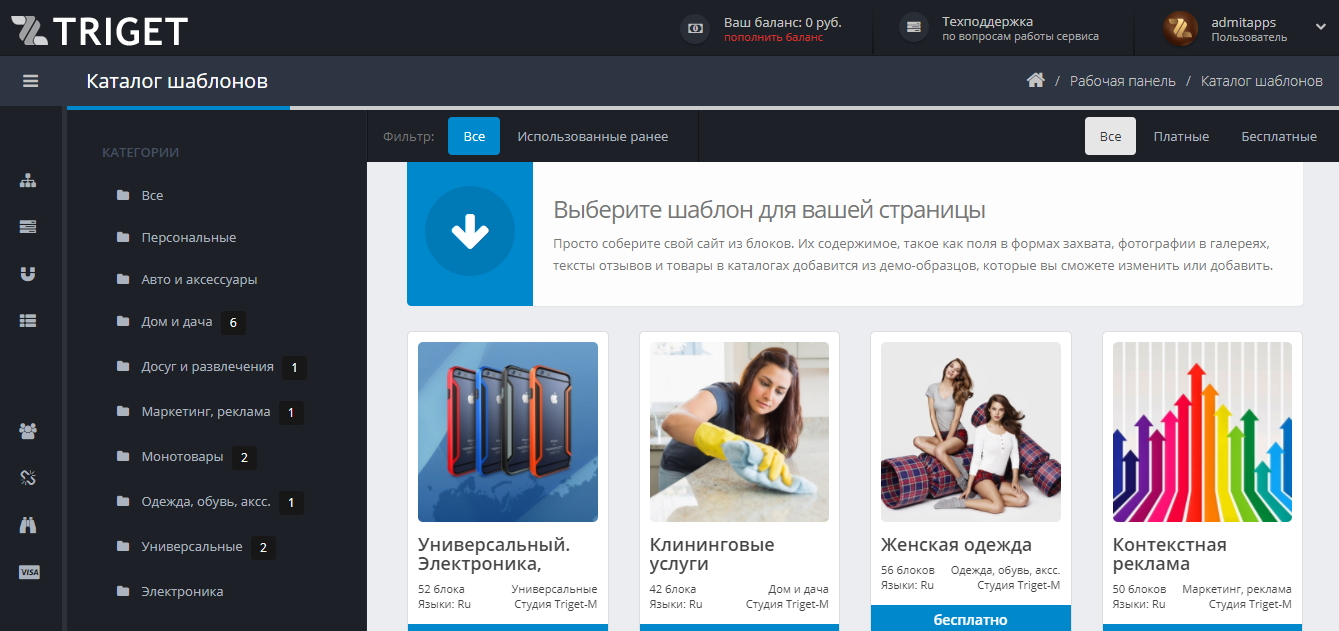Switch filter to "Платные" templates

[1181, 136]
